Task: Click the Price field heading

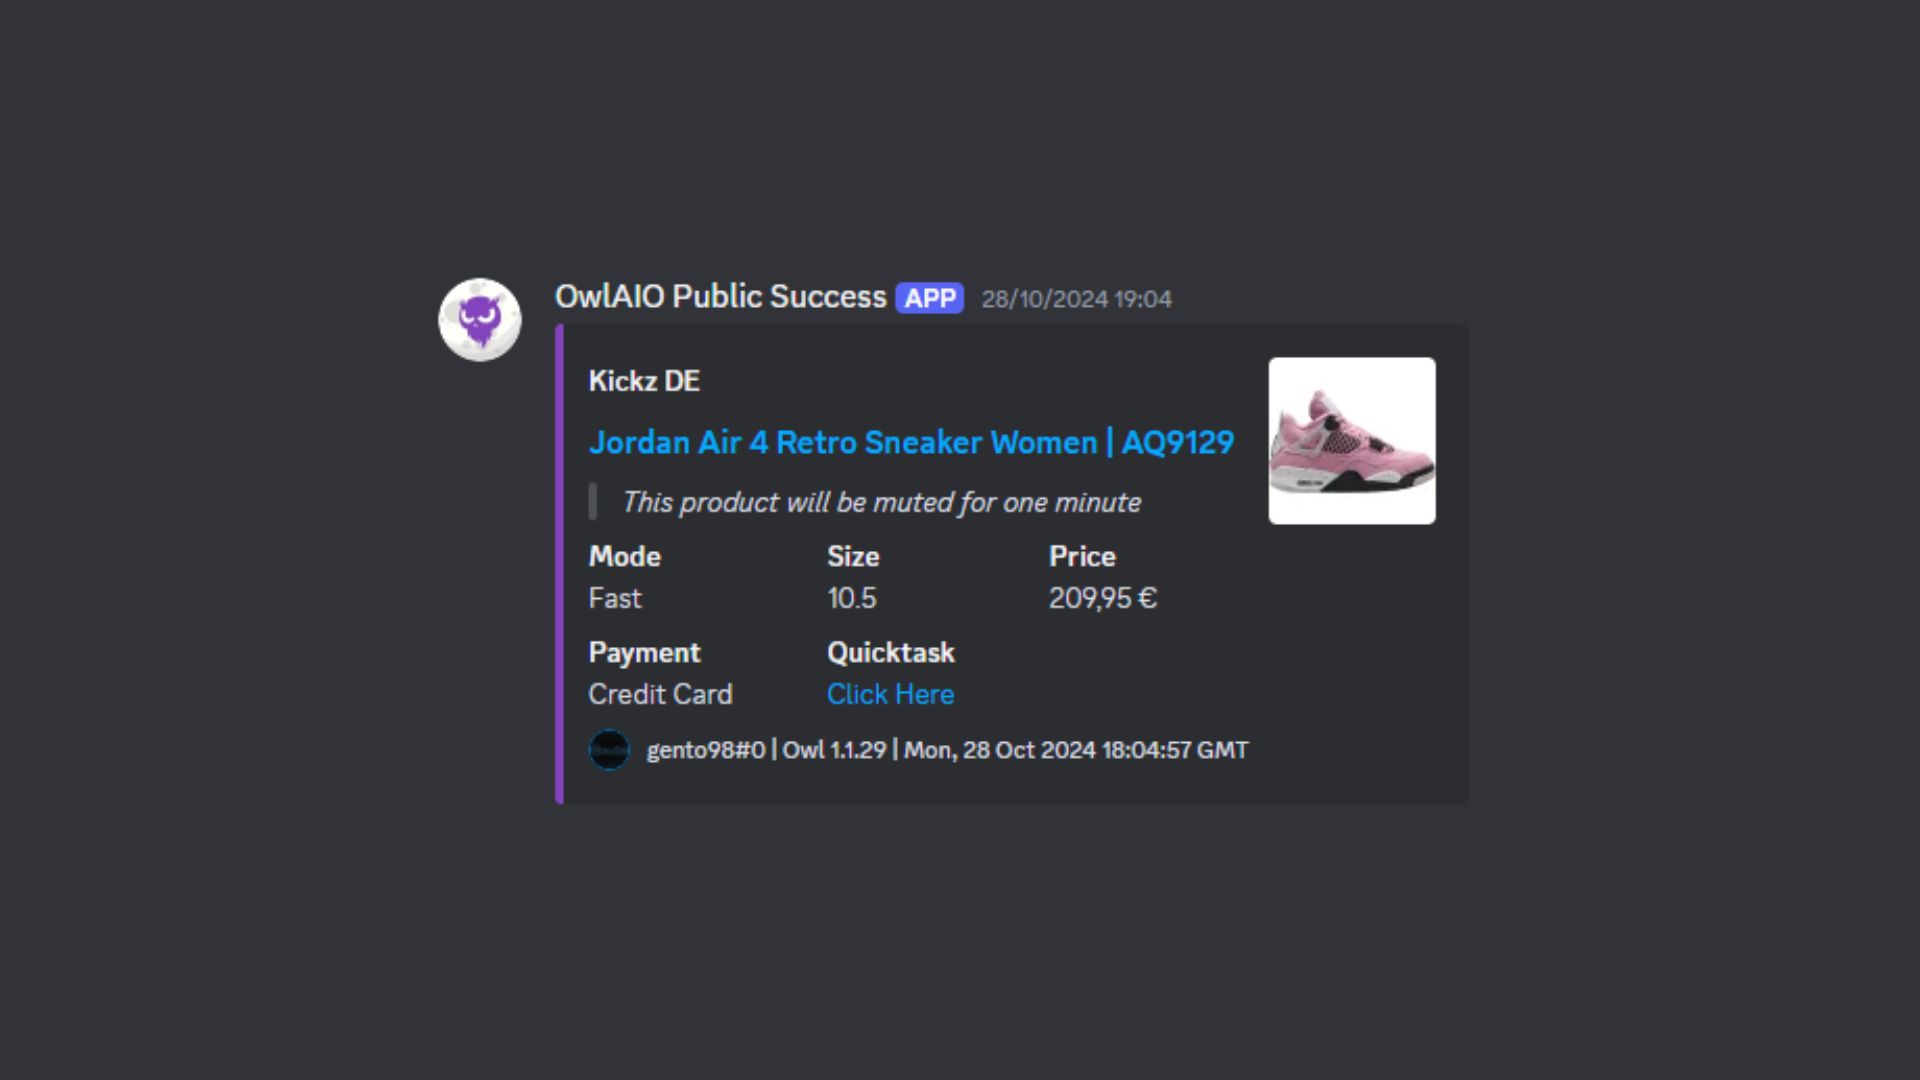Action: click(x=1082, y=556)
